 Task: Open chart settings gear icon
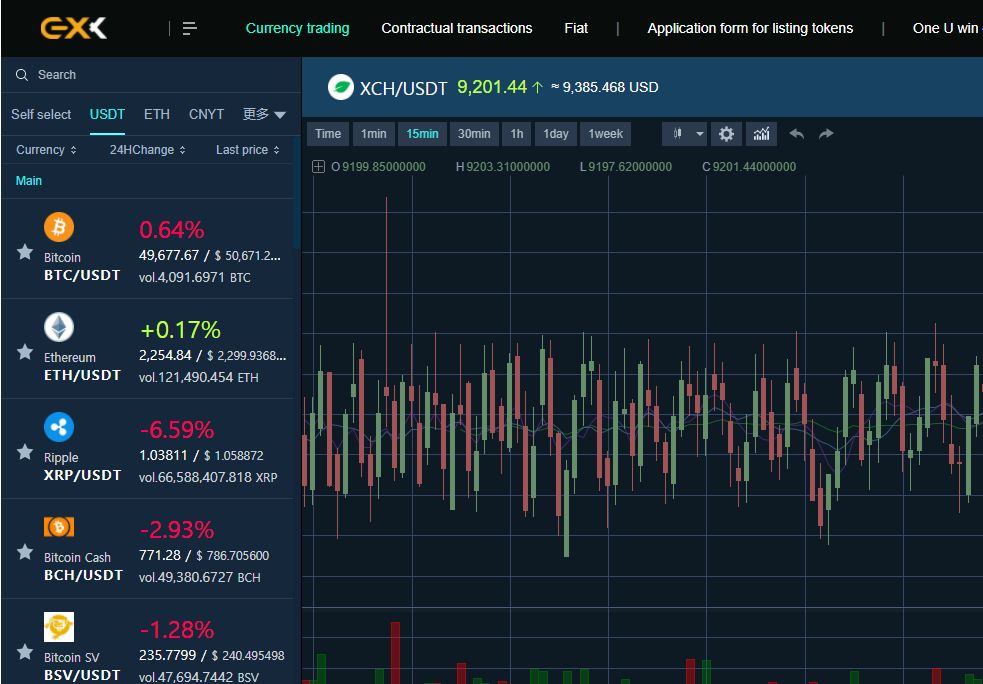coord(726,134)
